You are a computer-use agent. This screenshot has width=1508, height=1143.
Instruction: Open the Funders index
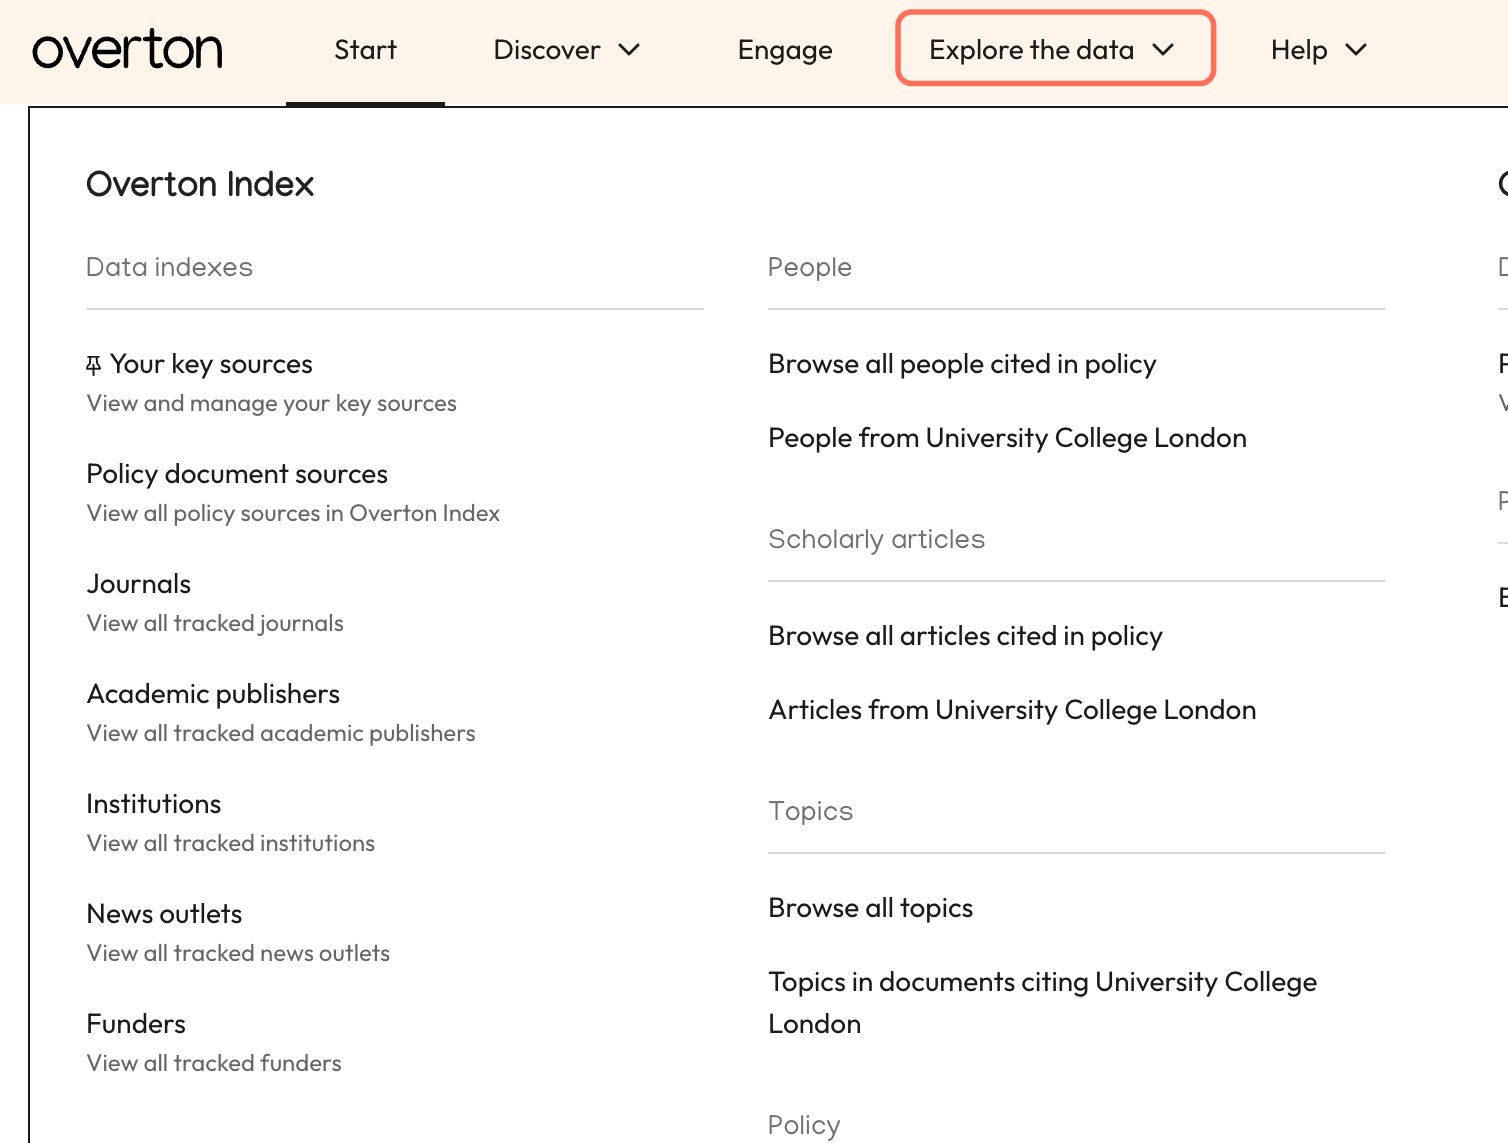coord(136,1024)
